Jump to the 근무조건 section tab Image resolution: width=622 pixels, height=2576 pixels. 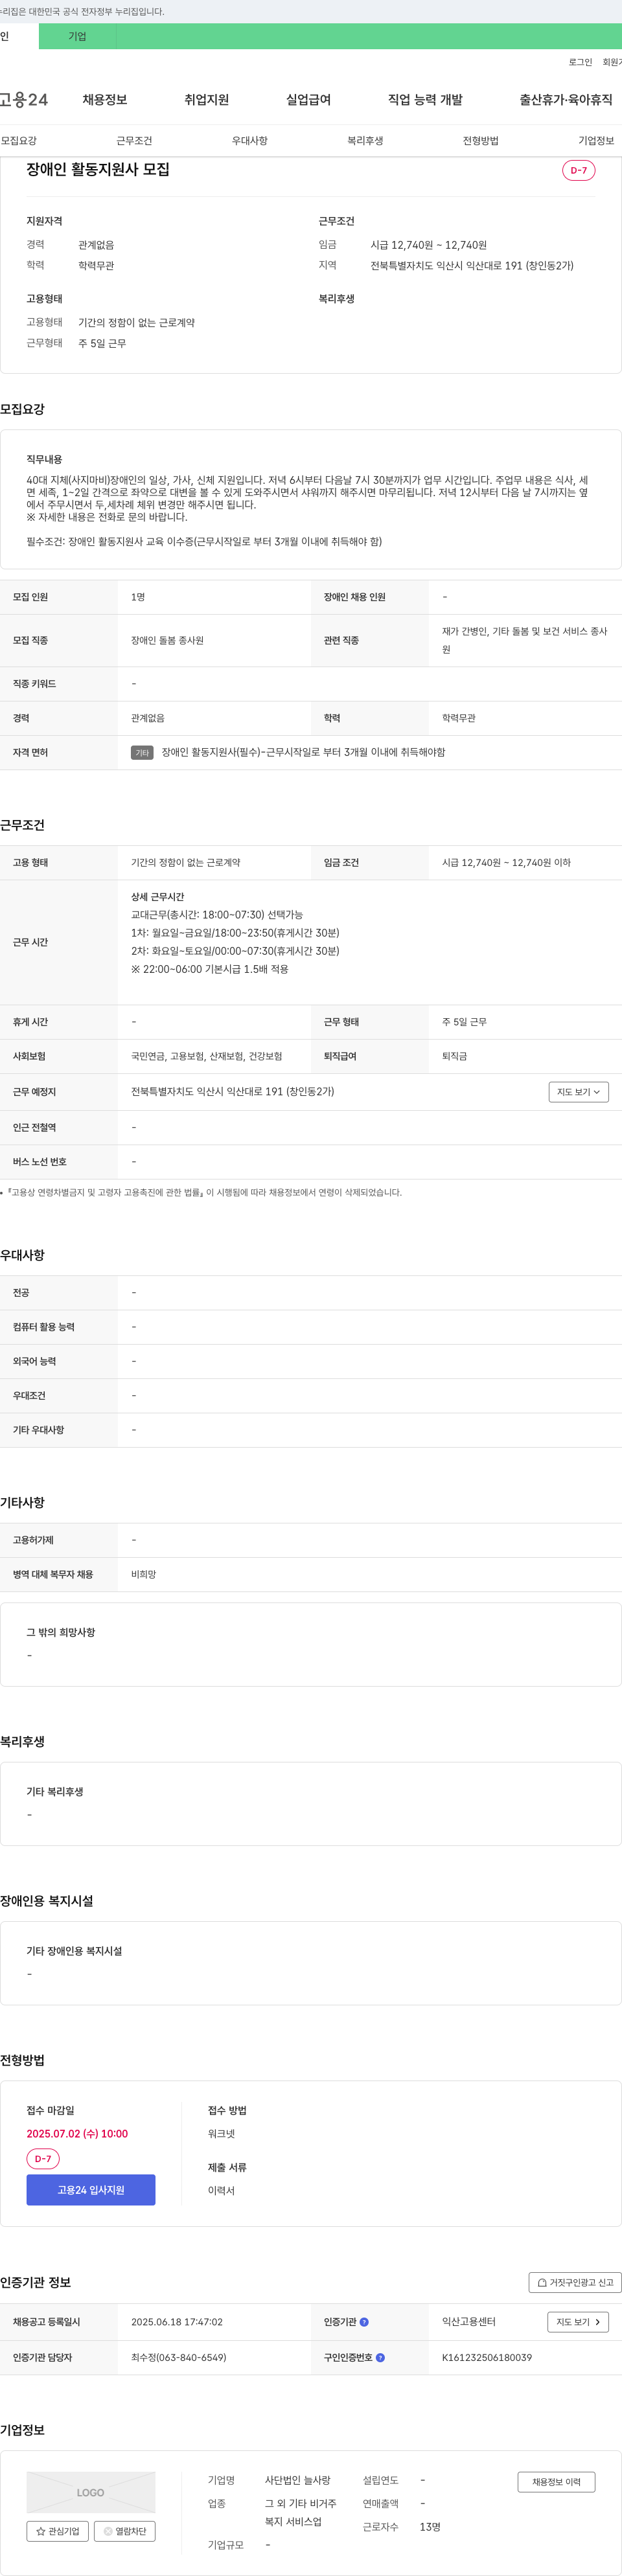click(134, 141)
